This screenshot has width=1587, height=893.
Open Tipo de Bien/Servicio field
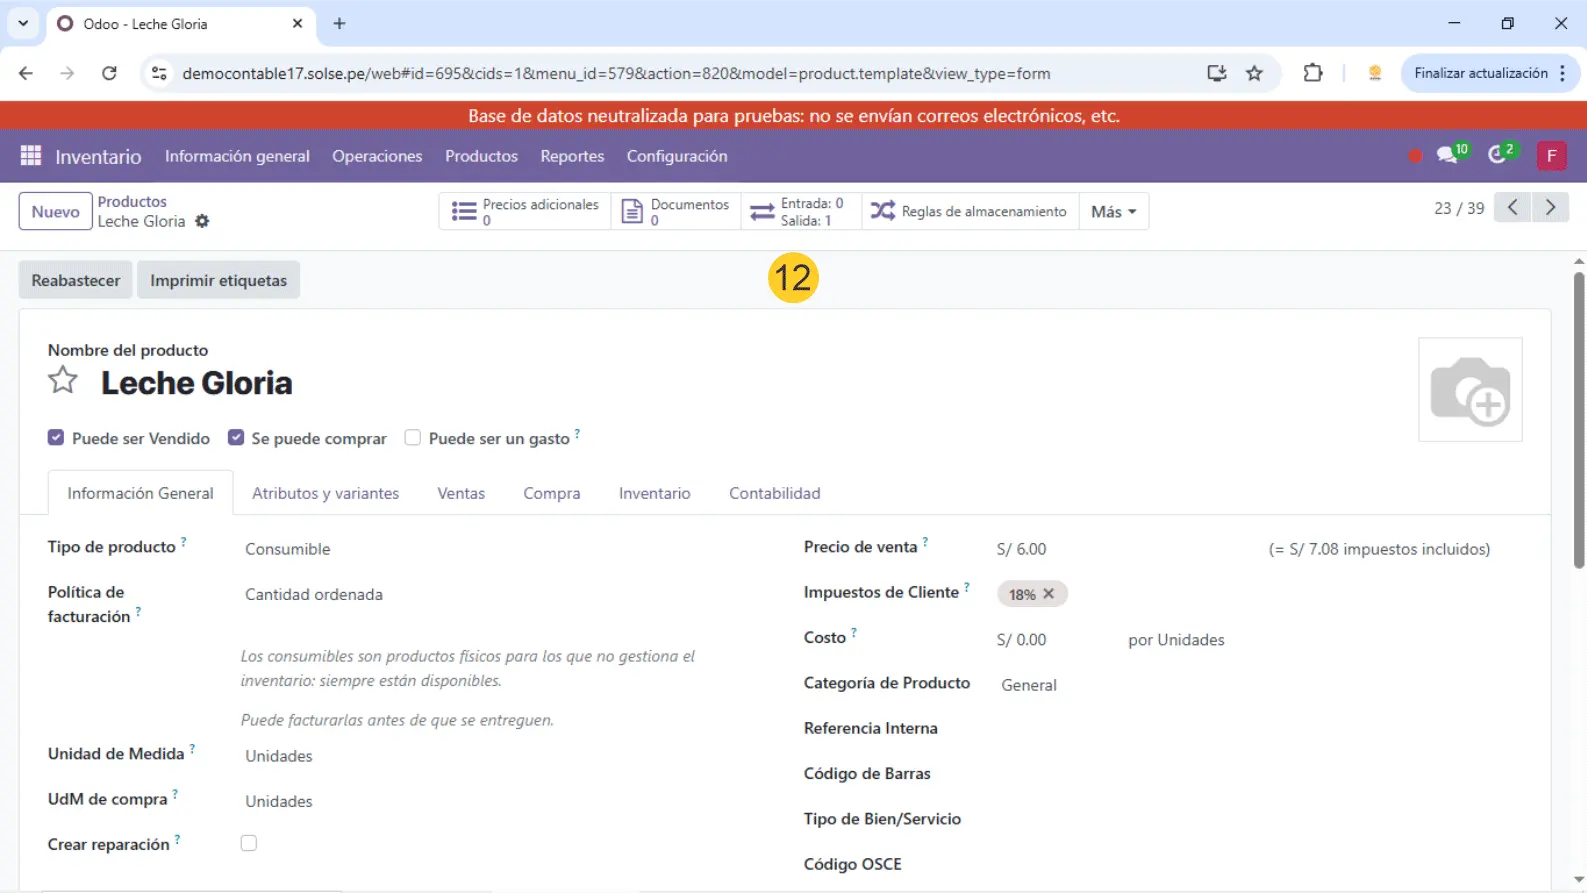click(1260, 819)
